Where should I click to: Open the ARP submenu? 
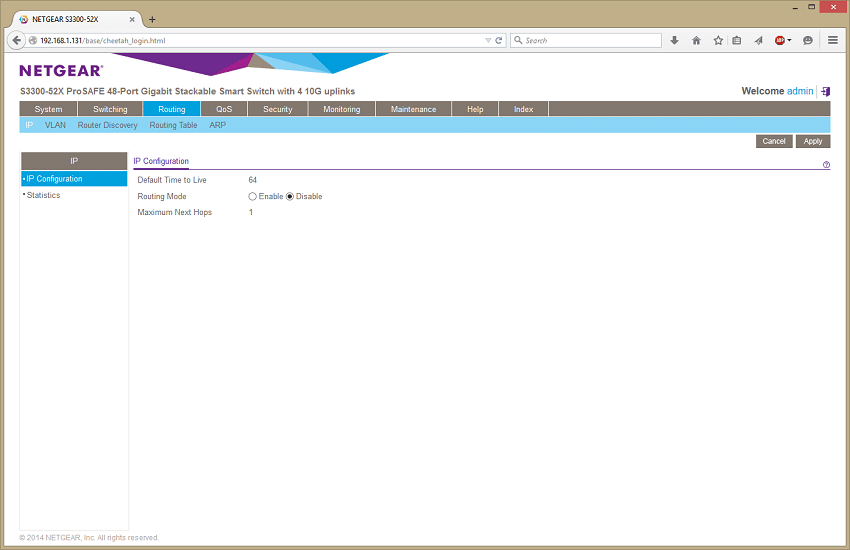(217, 125)
